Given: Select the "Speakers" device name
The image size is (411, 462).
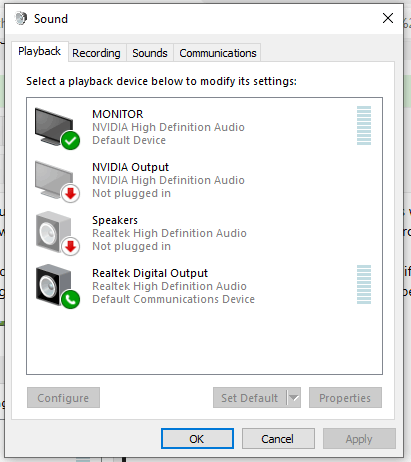Looking at the screenshot, I should 115,220.
